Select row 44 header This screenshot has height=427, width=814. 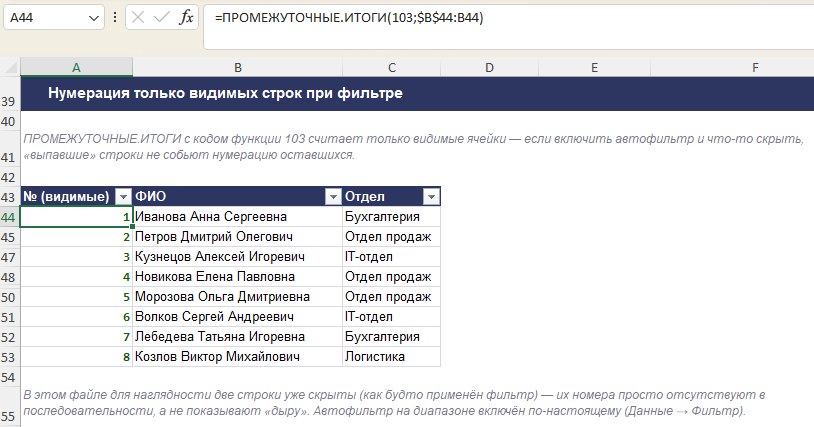coord(8,217)
